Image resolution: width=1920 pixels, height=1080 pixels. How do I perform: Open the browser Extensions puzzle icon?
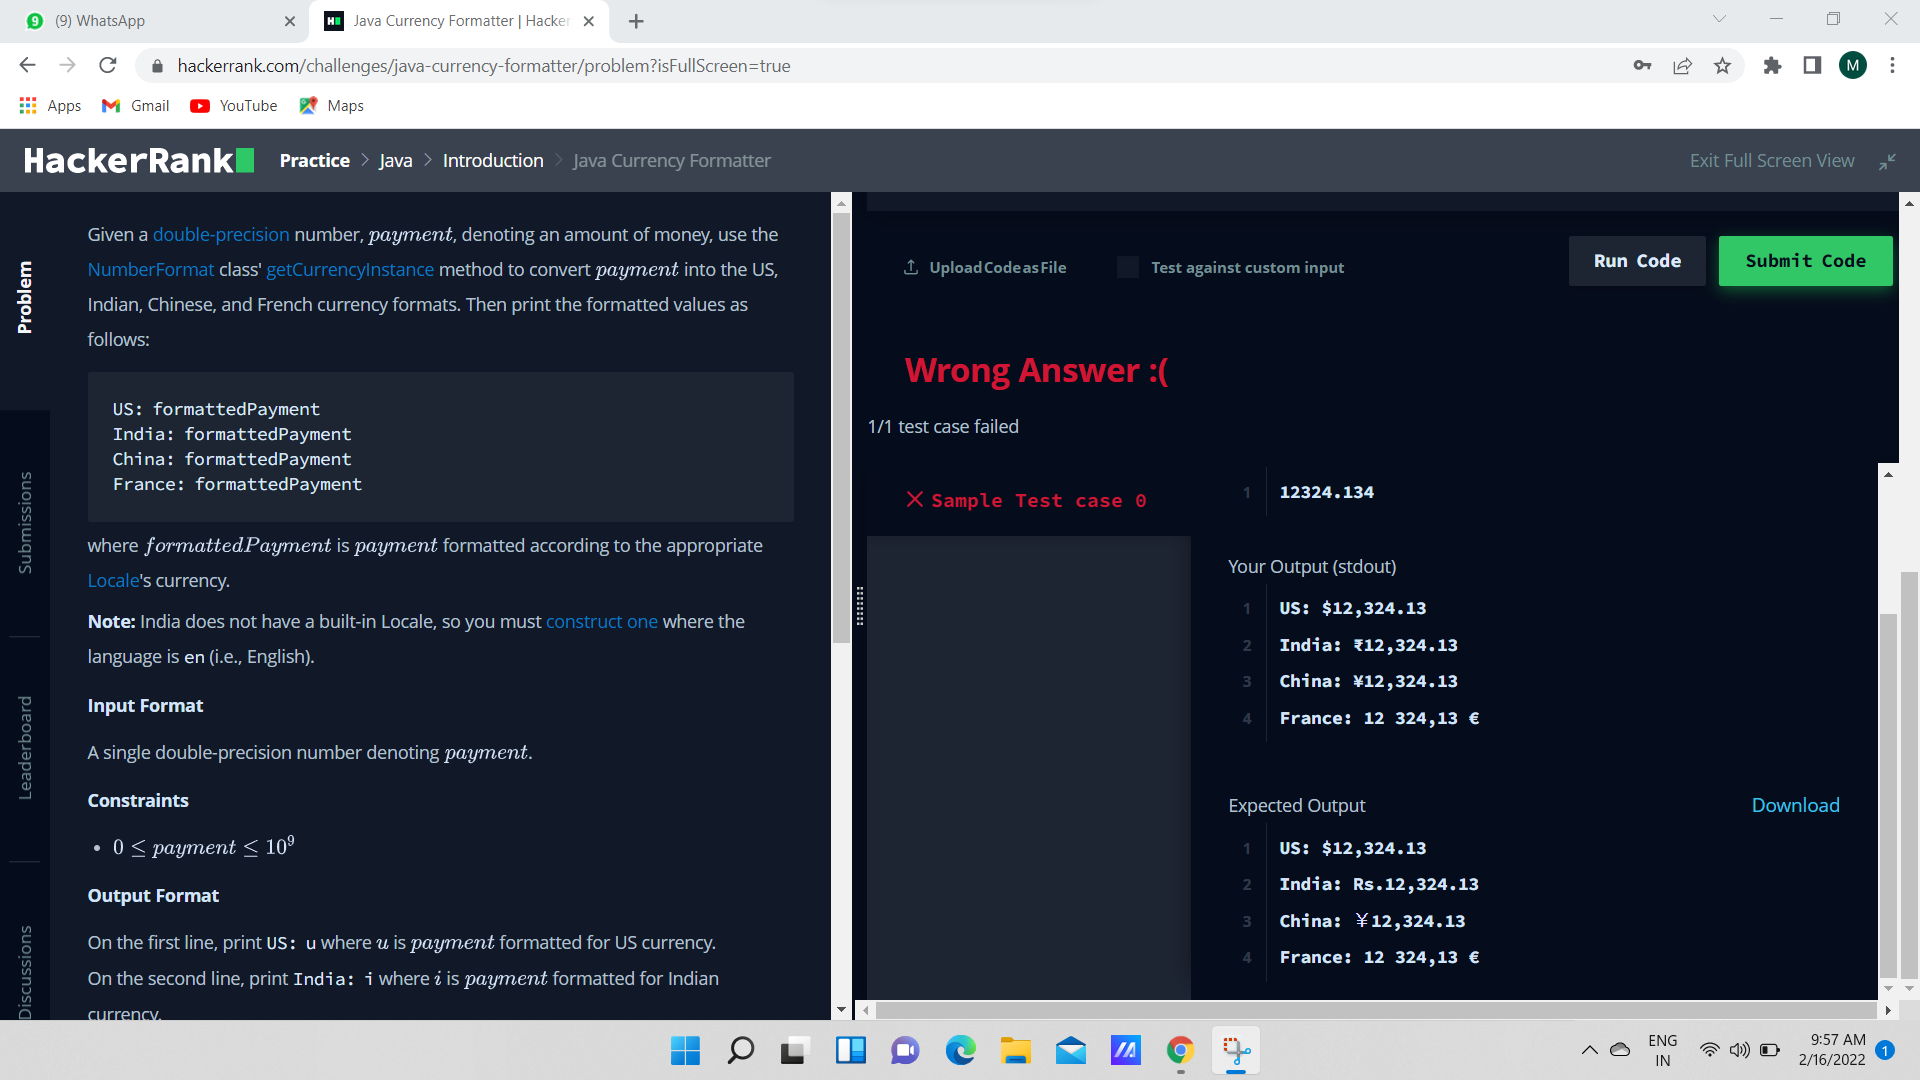1772,66
